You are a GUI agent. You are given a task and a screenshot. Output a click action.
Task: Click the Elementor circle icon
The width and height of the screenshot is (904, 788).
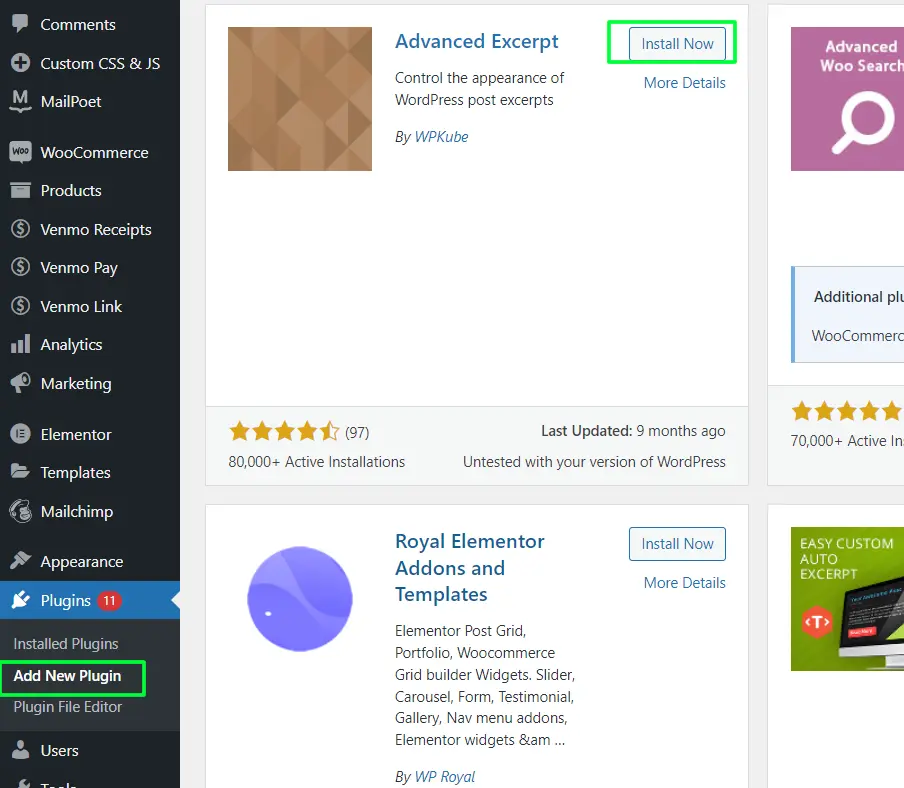(x=20, y=434)
